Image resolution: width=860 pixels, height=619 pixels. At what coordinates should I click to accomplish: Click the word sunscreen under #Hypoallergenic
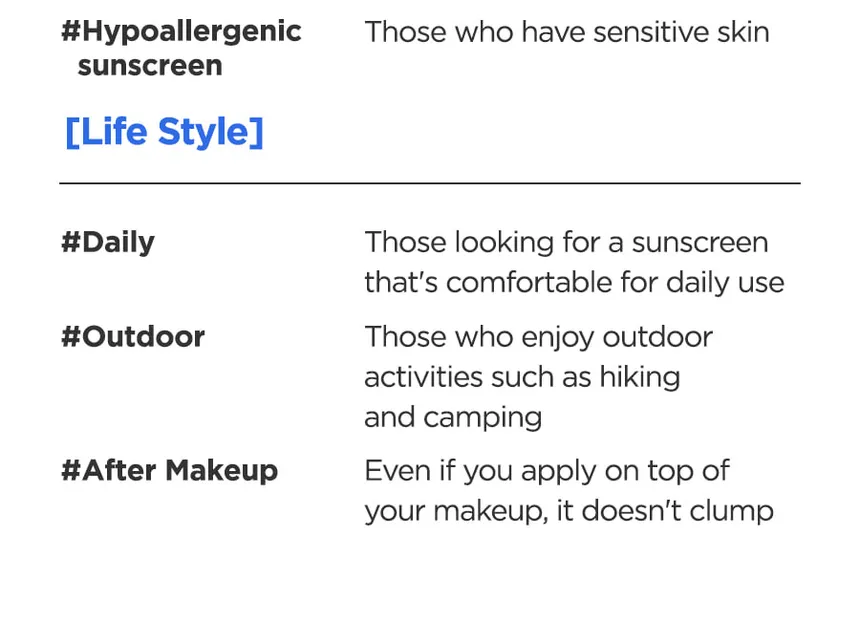pos(150,66)
